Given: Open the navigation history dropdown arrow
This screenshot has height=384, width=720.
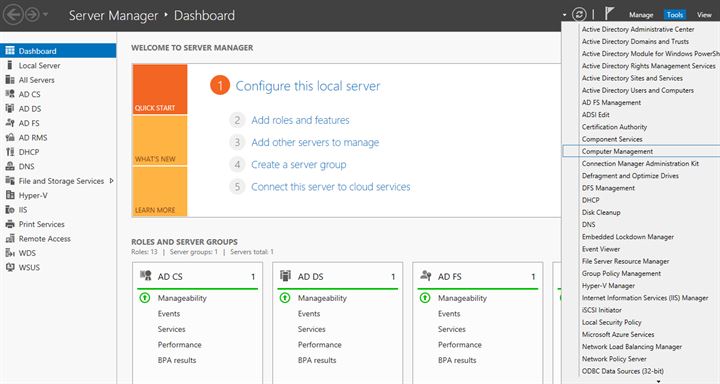Looking at the screenshot, I should coord(45,15).
